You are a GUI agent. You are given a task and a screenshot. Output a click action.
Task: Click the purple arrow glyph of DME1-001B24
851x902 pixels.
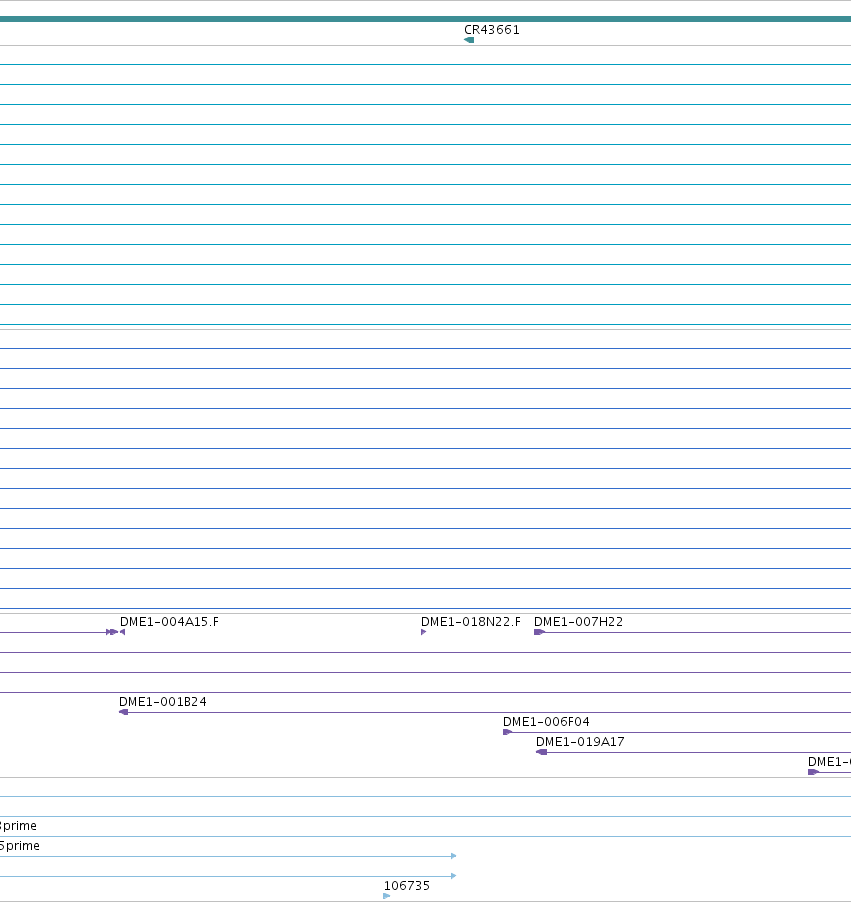coord(123,712)
